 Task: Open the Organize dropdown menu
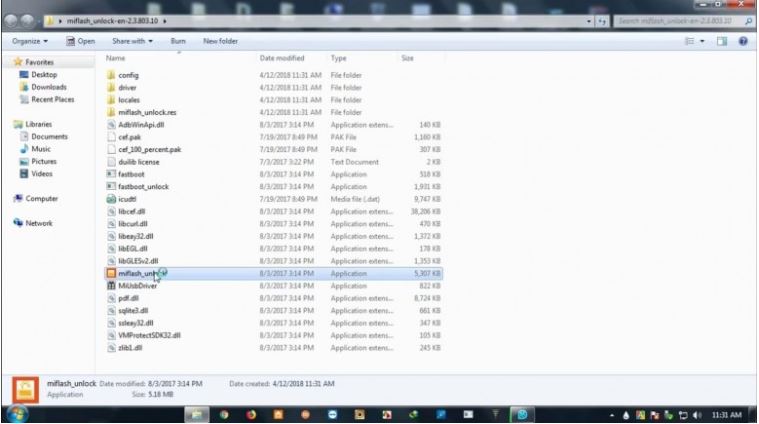pos(30,41)
